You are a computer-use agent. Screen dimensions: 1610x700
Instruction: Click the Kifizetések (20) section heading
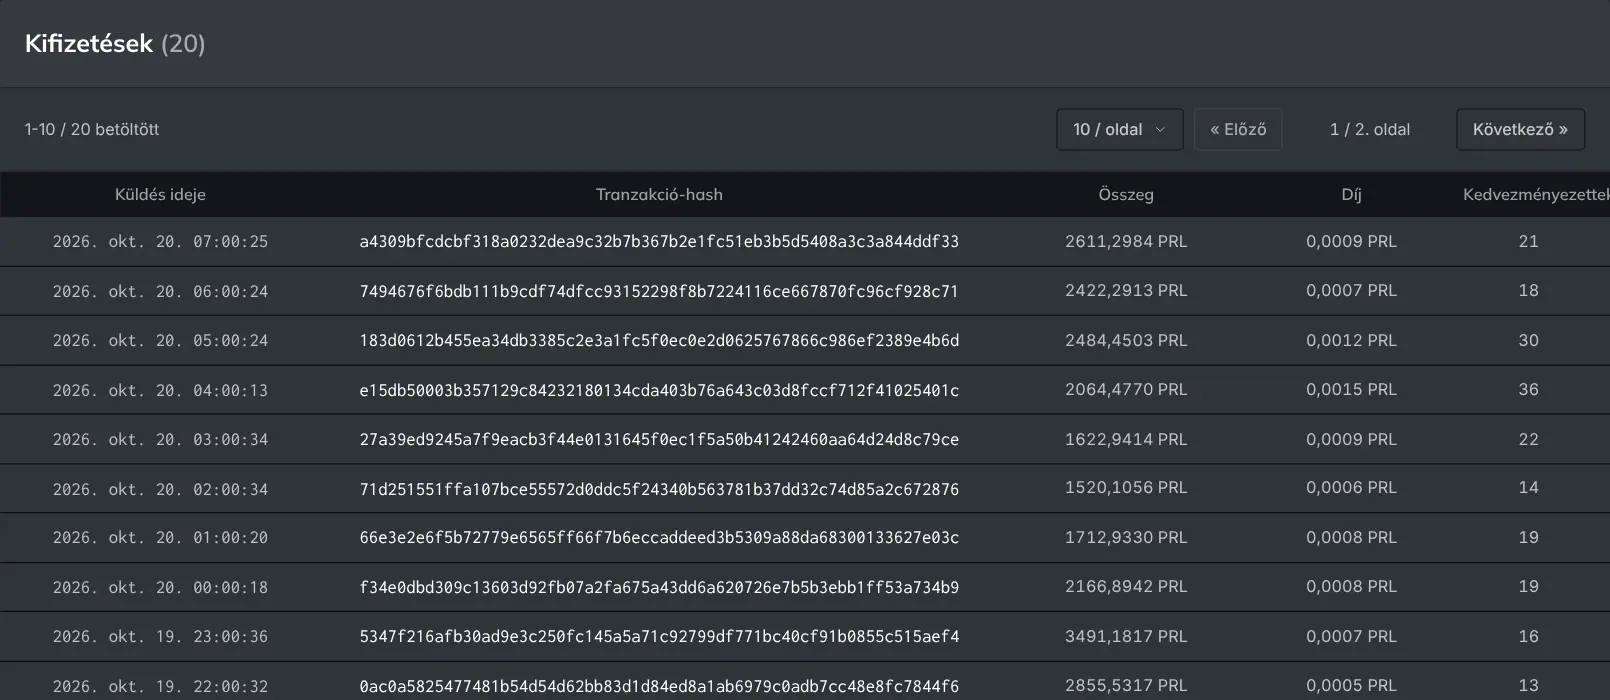click(115, 44)
